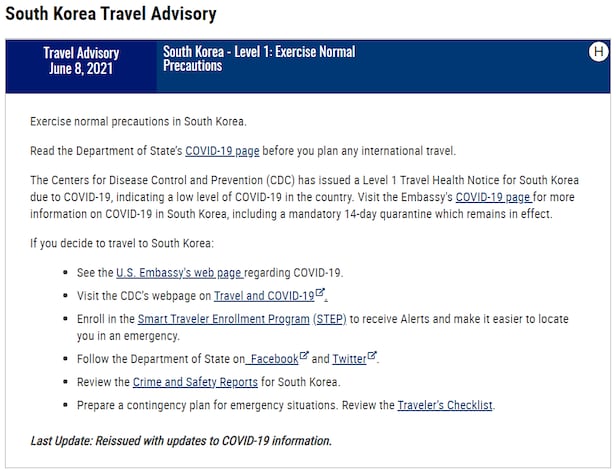The height and width of the screenshot is (475, 616).
Task: Follow the Facebook link
Action: tap(272, 358)
